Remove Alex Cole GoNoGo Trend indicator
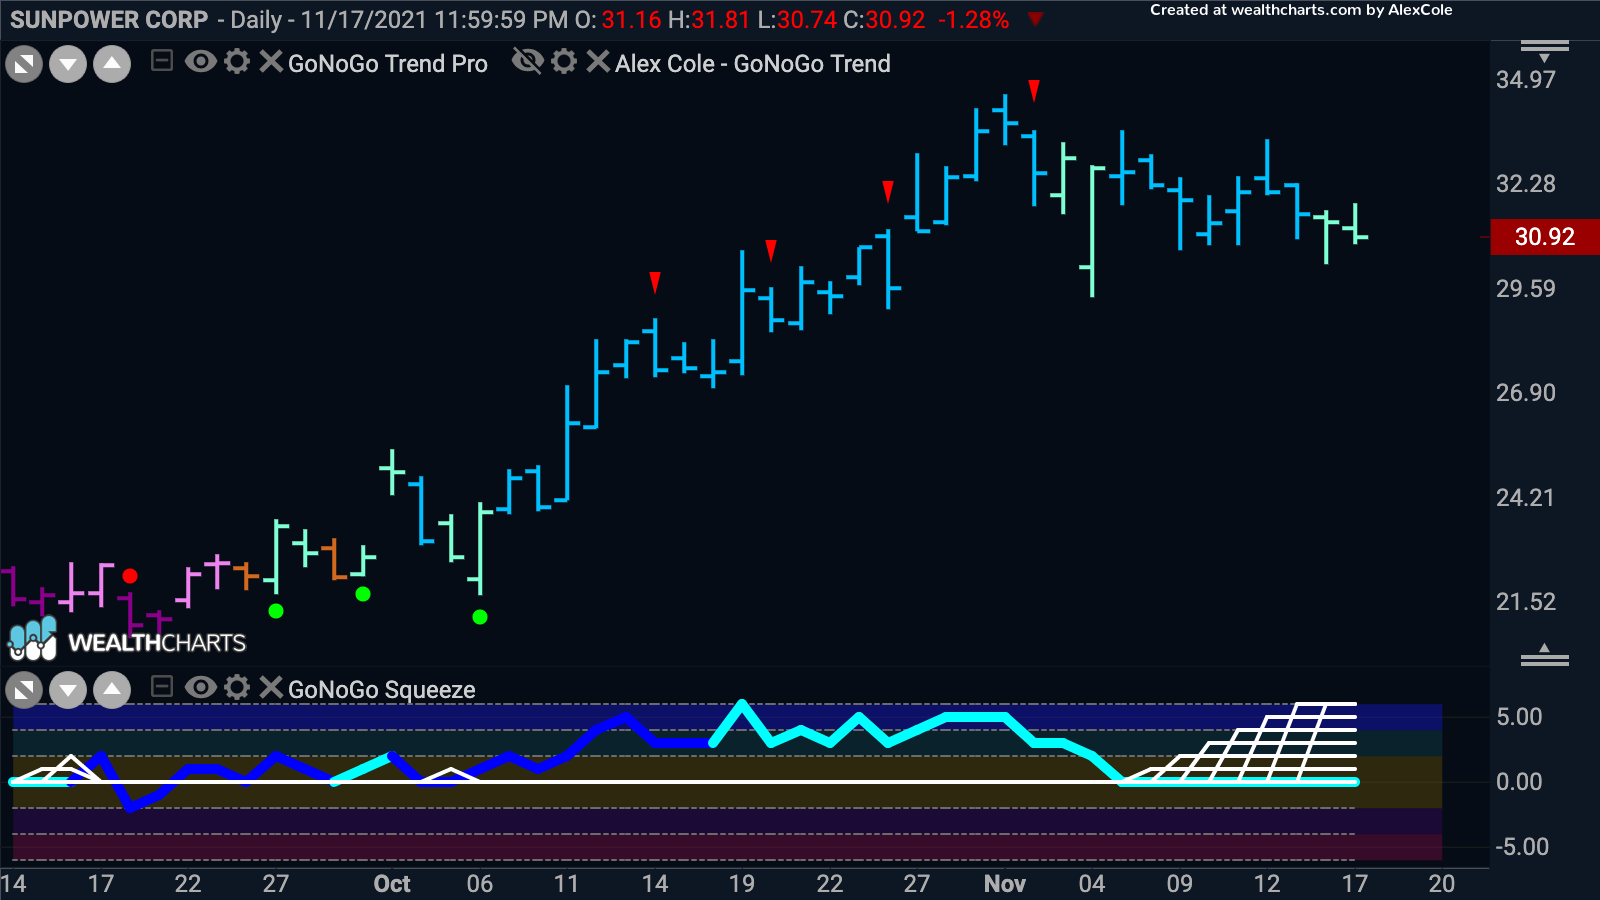The height and width of the screenshot is (900, 1600). point(598,62)
